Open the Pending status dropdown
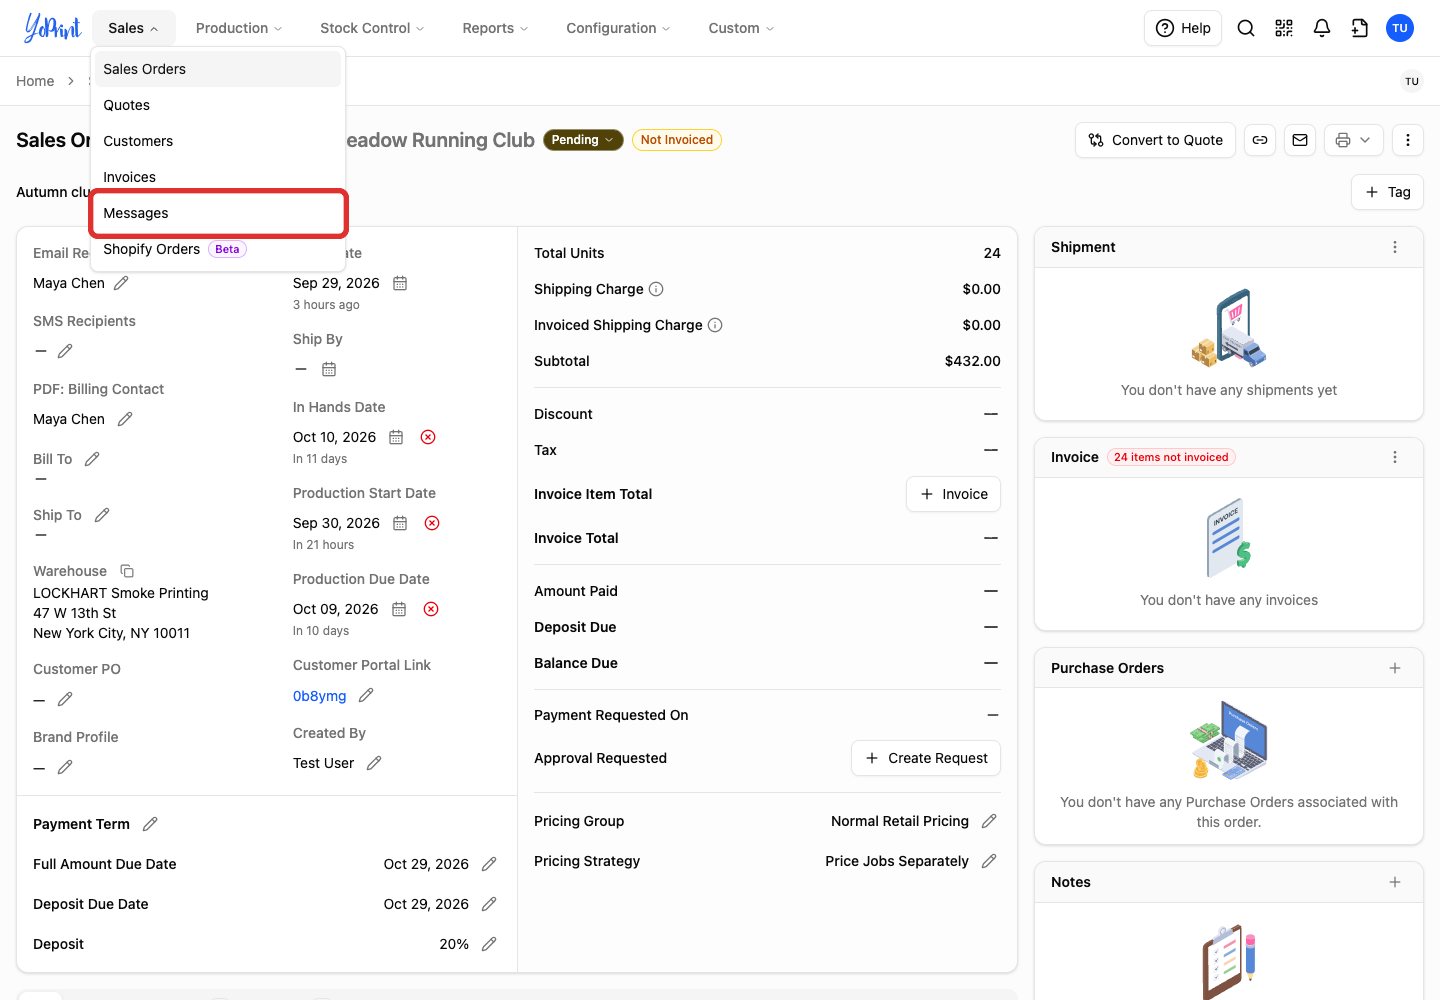Viewport: 1440px width, 1000px height. point(583,140)
